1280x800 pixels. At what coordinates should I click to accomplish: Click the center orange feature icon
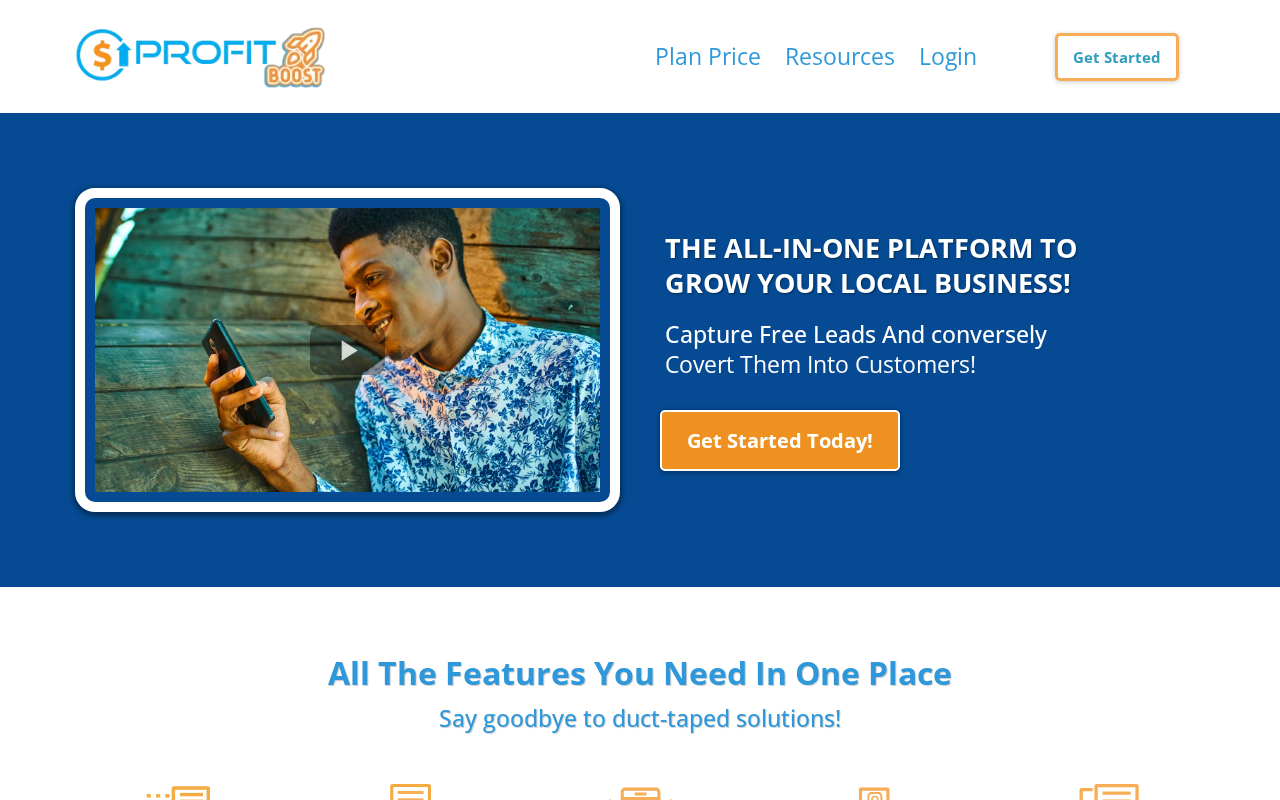pyautogui.click(x=640, y=793)
